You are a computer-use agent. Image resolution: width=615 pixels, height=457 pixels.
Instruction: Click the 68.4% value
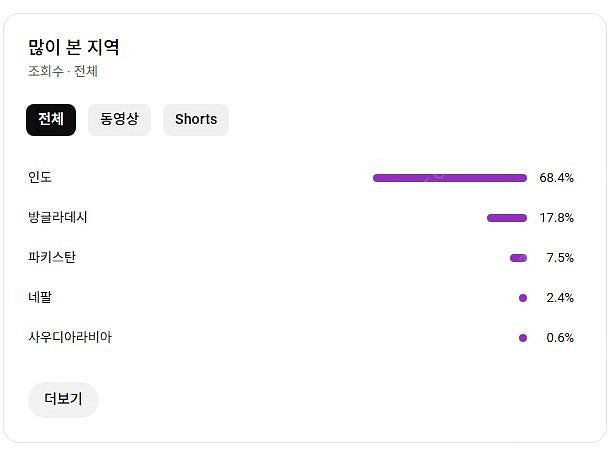[556, 178]
